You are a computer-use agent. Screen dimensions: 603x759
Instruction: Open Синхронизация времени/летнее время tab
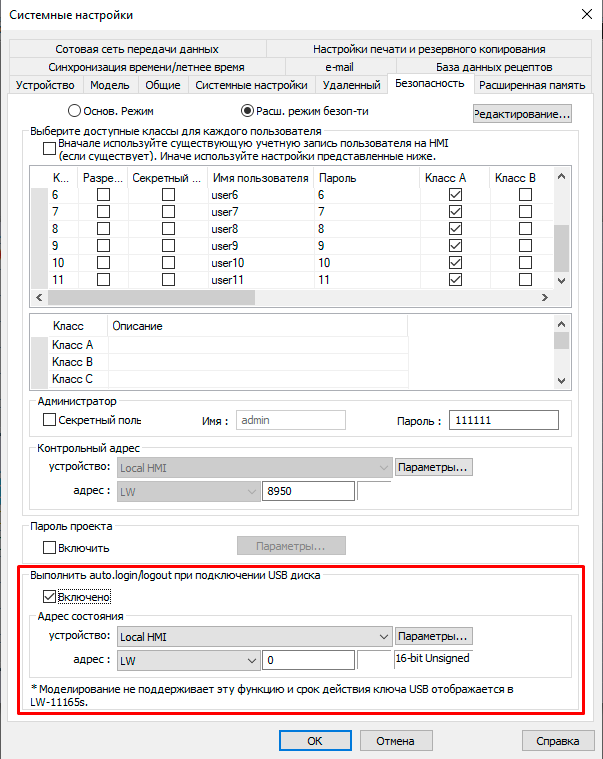pyautogui.click(x=147, y=67)
